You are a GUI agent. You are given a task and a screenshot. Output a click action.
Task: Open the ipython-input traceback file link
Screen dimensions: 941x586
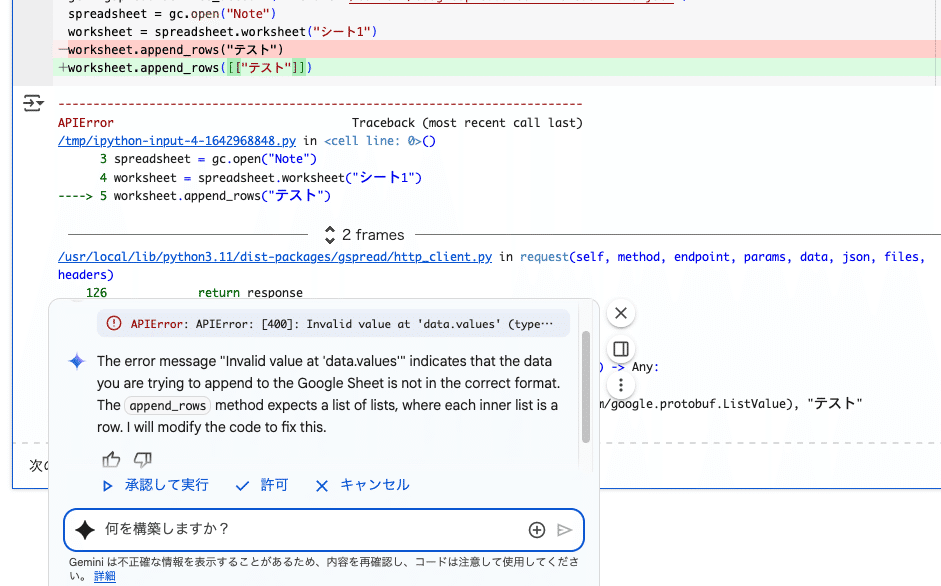coord(176,139)
